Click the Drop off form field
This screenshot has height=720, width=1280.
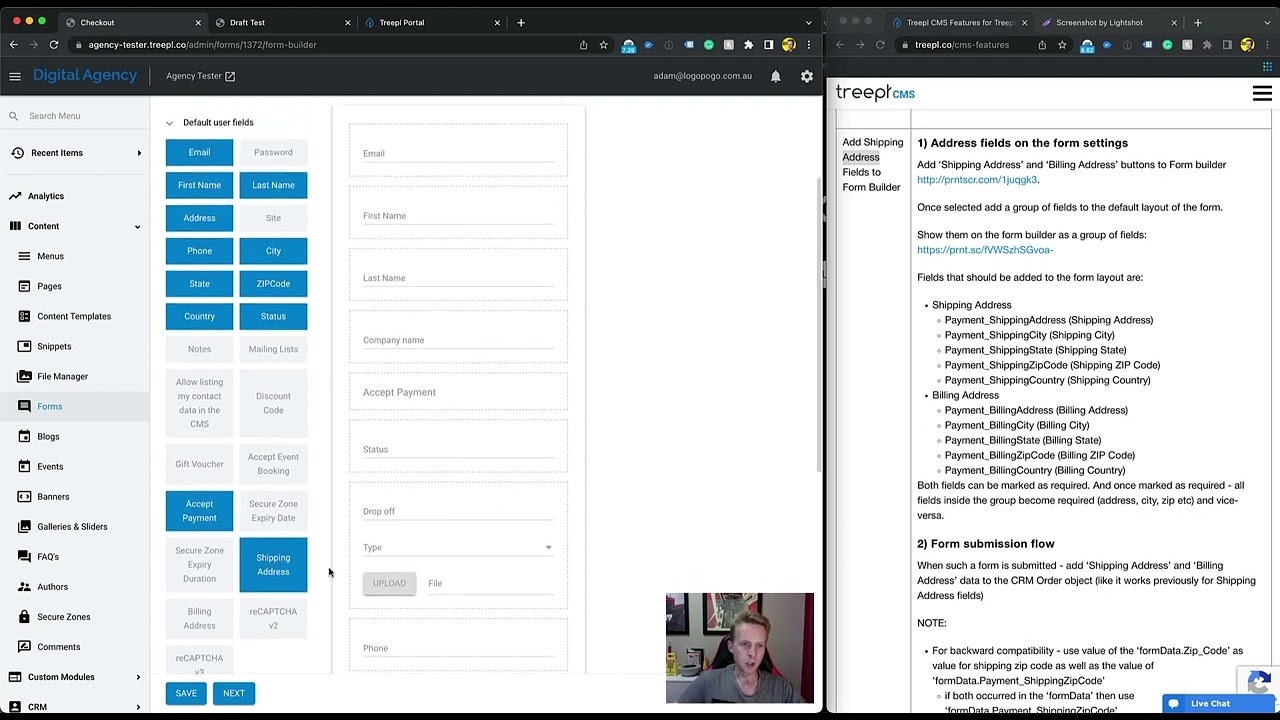(x=458, y=511)
